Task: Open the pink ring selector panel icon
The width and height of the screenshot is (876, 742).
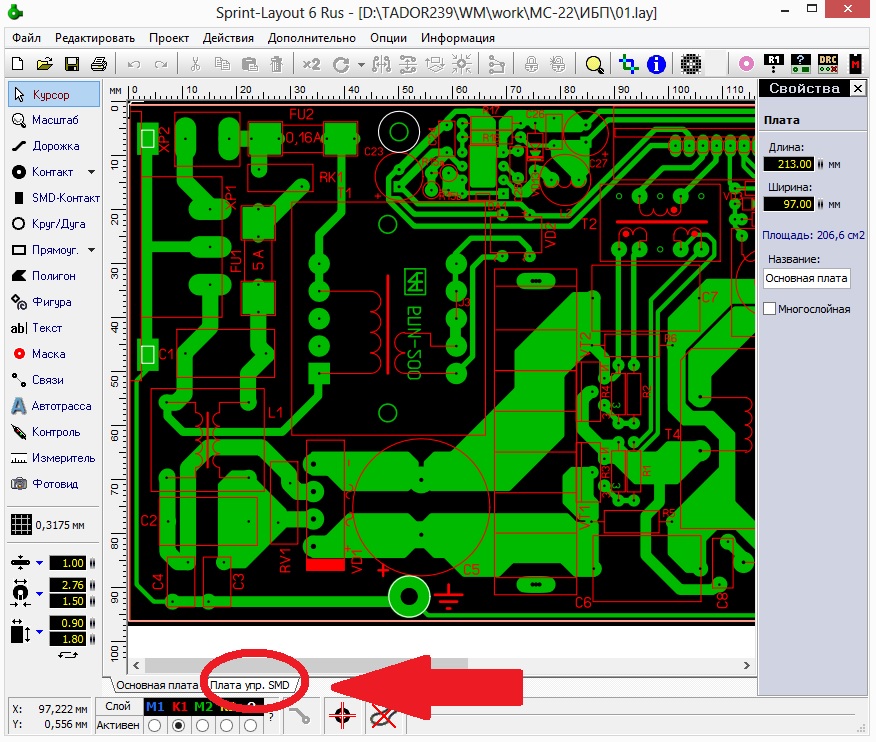Action: pyautogui.click(x=746, y=64)
